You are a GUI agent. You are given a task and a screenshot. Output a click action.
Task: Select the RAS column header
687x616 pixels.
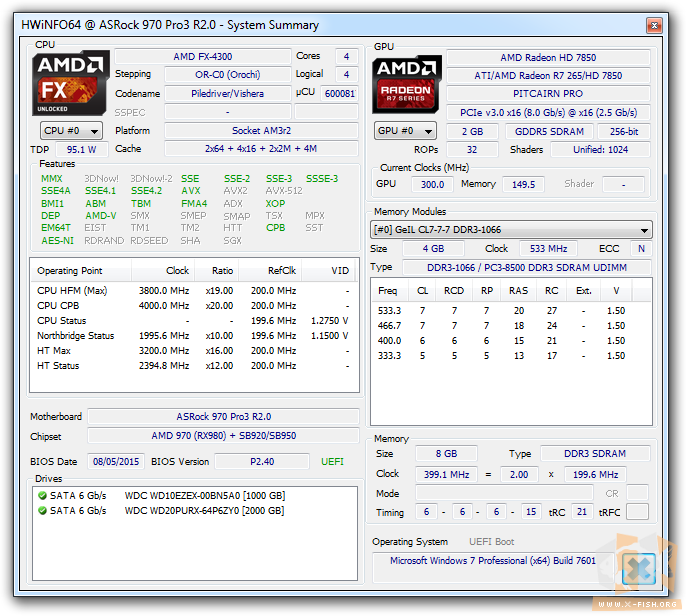(518, 291)
